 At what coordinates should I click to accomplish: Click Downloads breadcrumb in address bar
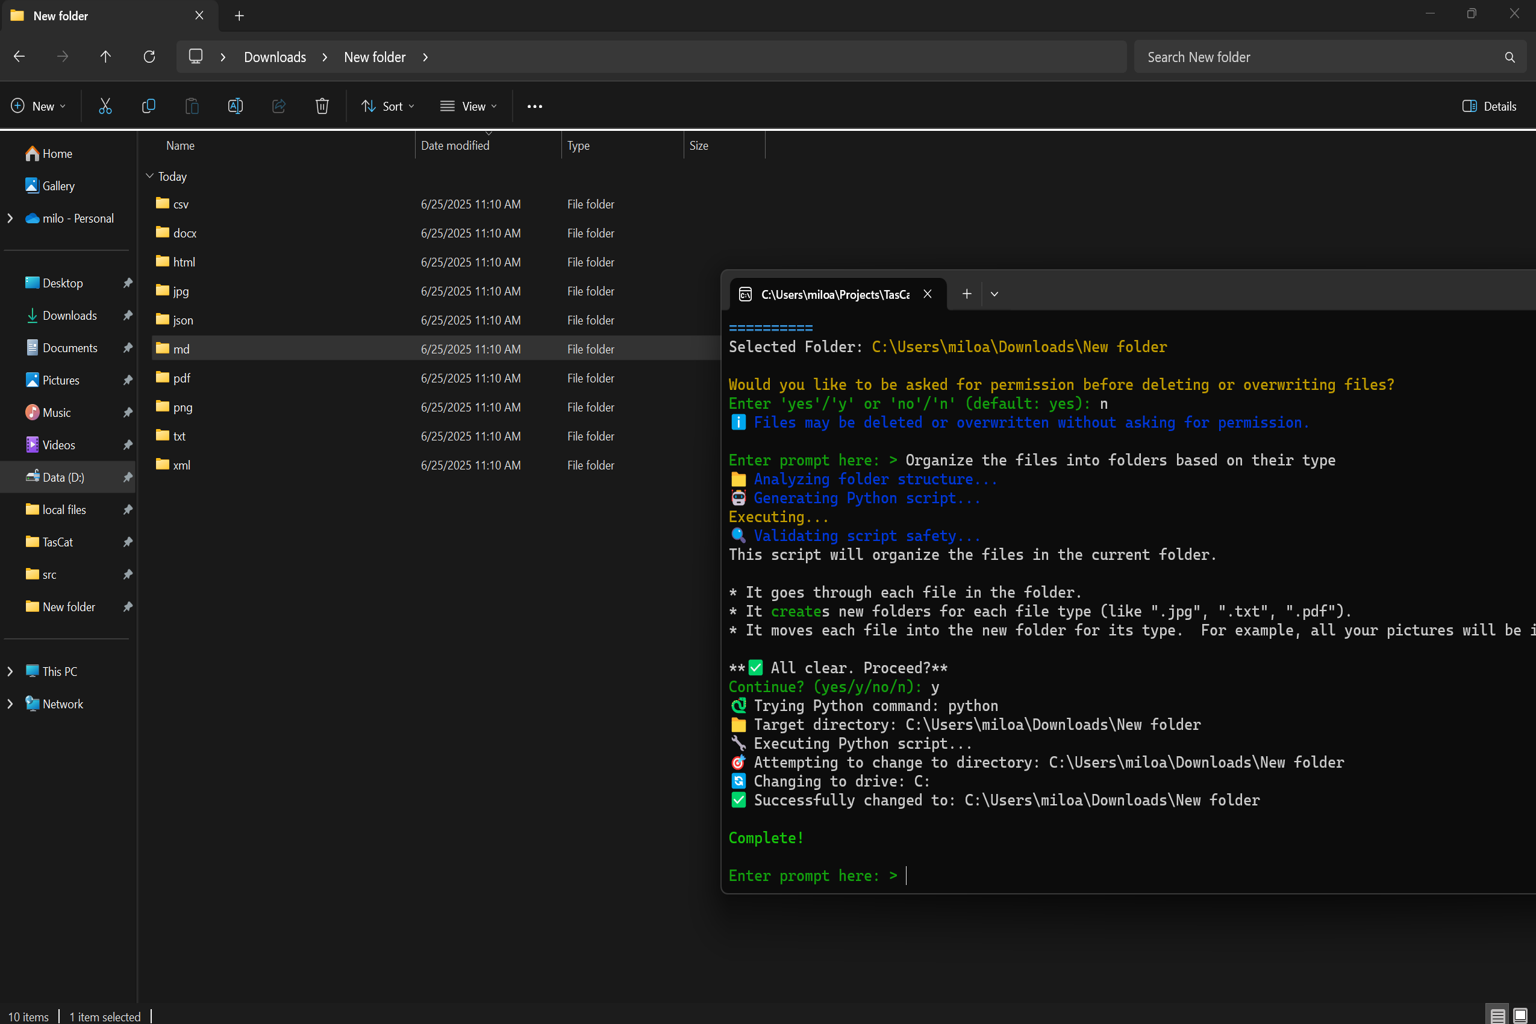(x=275, y=57)
